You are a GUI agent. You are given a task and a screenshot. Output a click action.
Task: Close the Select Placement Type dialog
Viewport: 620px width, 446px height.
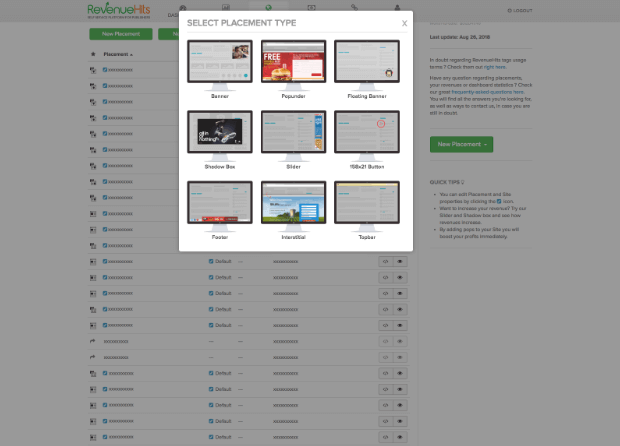pyautogui.click(x=404, y=23)
